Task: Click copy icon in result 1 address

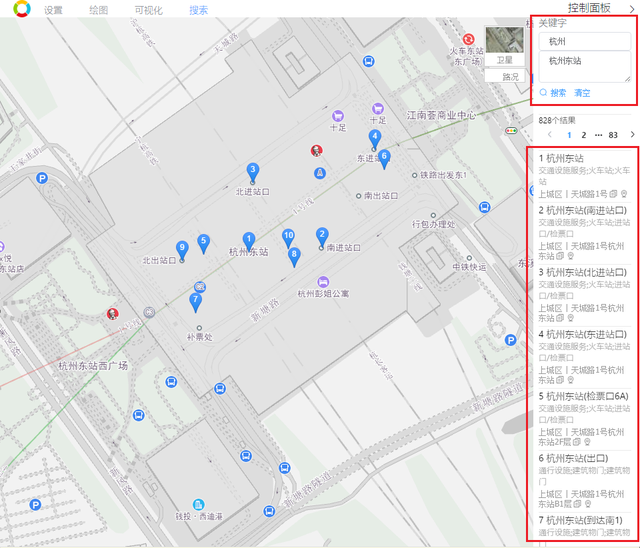Action: pos(613,194)
